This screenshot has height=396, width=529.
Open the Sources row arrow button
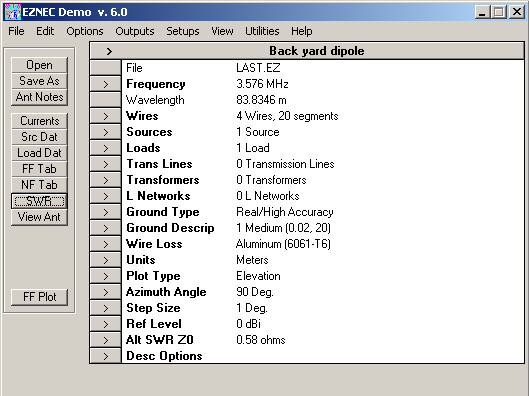tap(106, 132)
